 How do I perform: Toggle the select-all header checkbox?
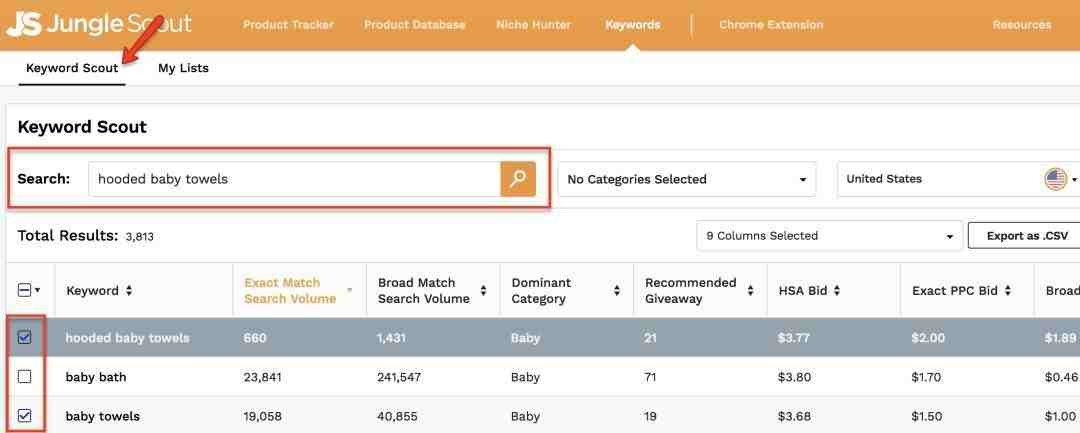pyautogui.click(x=25, y=291)
